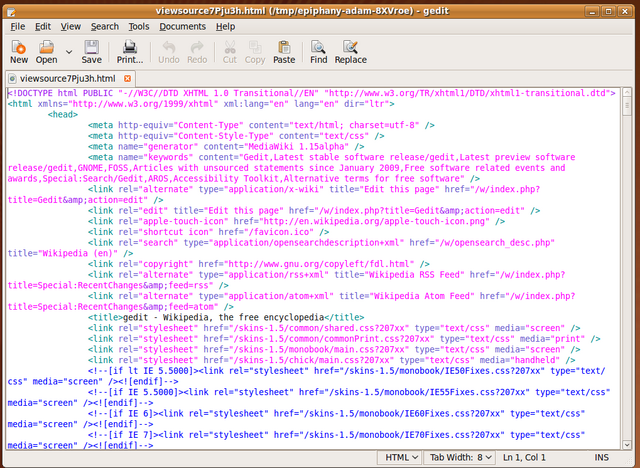
Task: Click the 'Wikipedia Atom Feed' title value
Action: pos(422,296)
